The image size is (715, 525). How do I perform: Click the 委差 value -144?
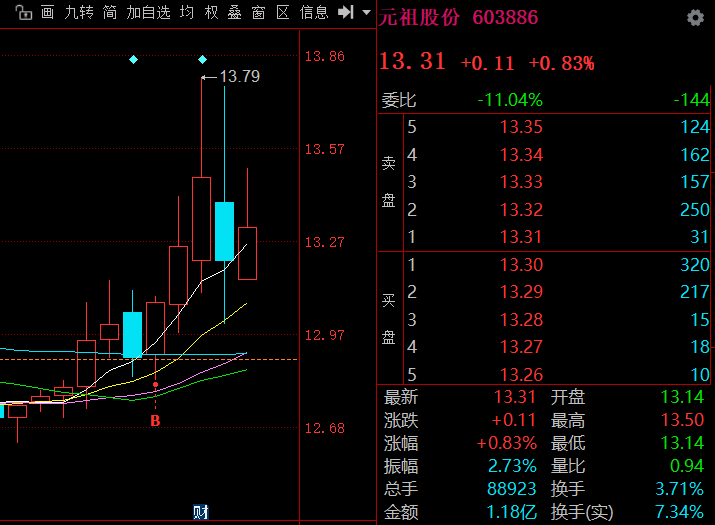click(x=691, y=100)
